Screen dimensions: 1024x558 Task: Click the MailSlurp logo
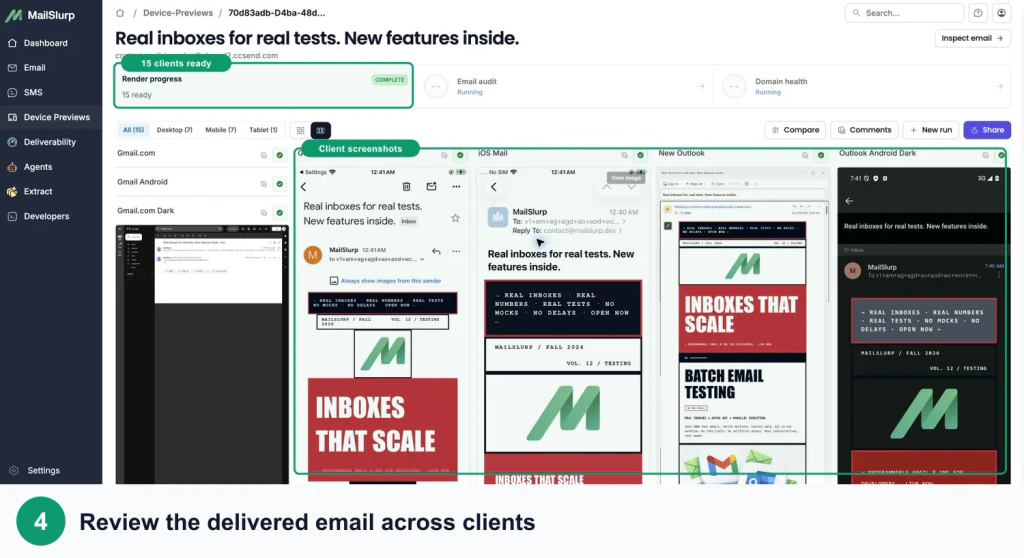40,15
